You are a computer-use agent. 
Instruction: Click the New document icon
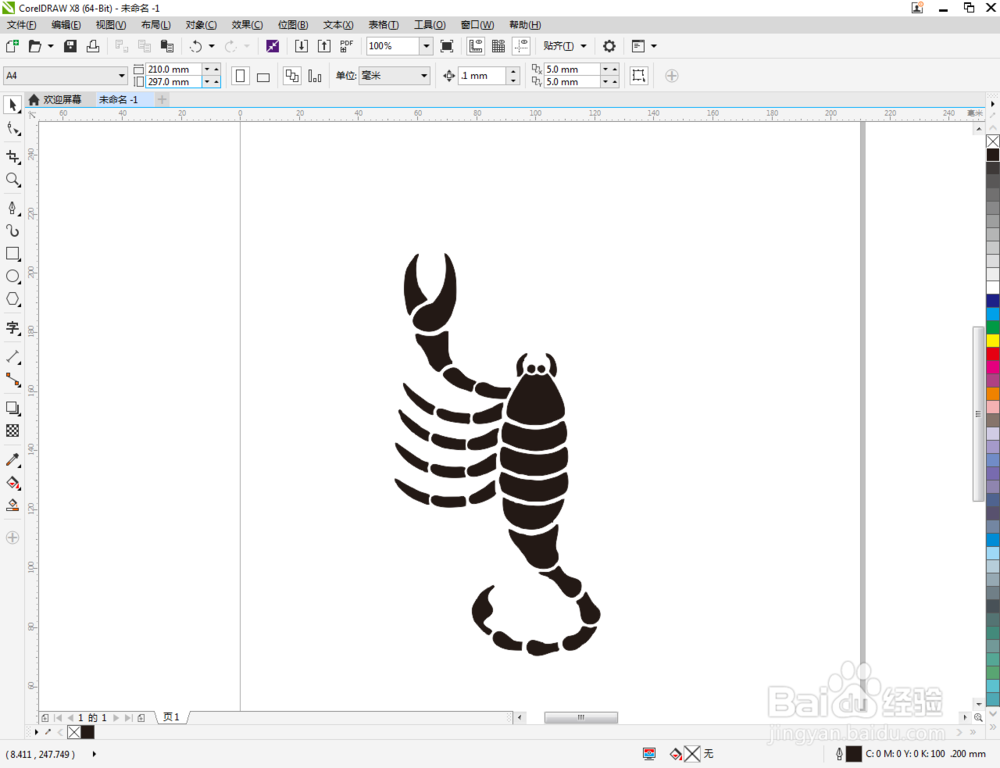point(12,46)
